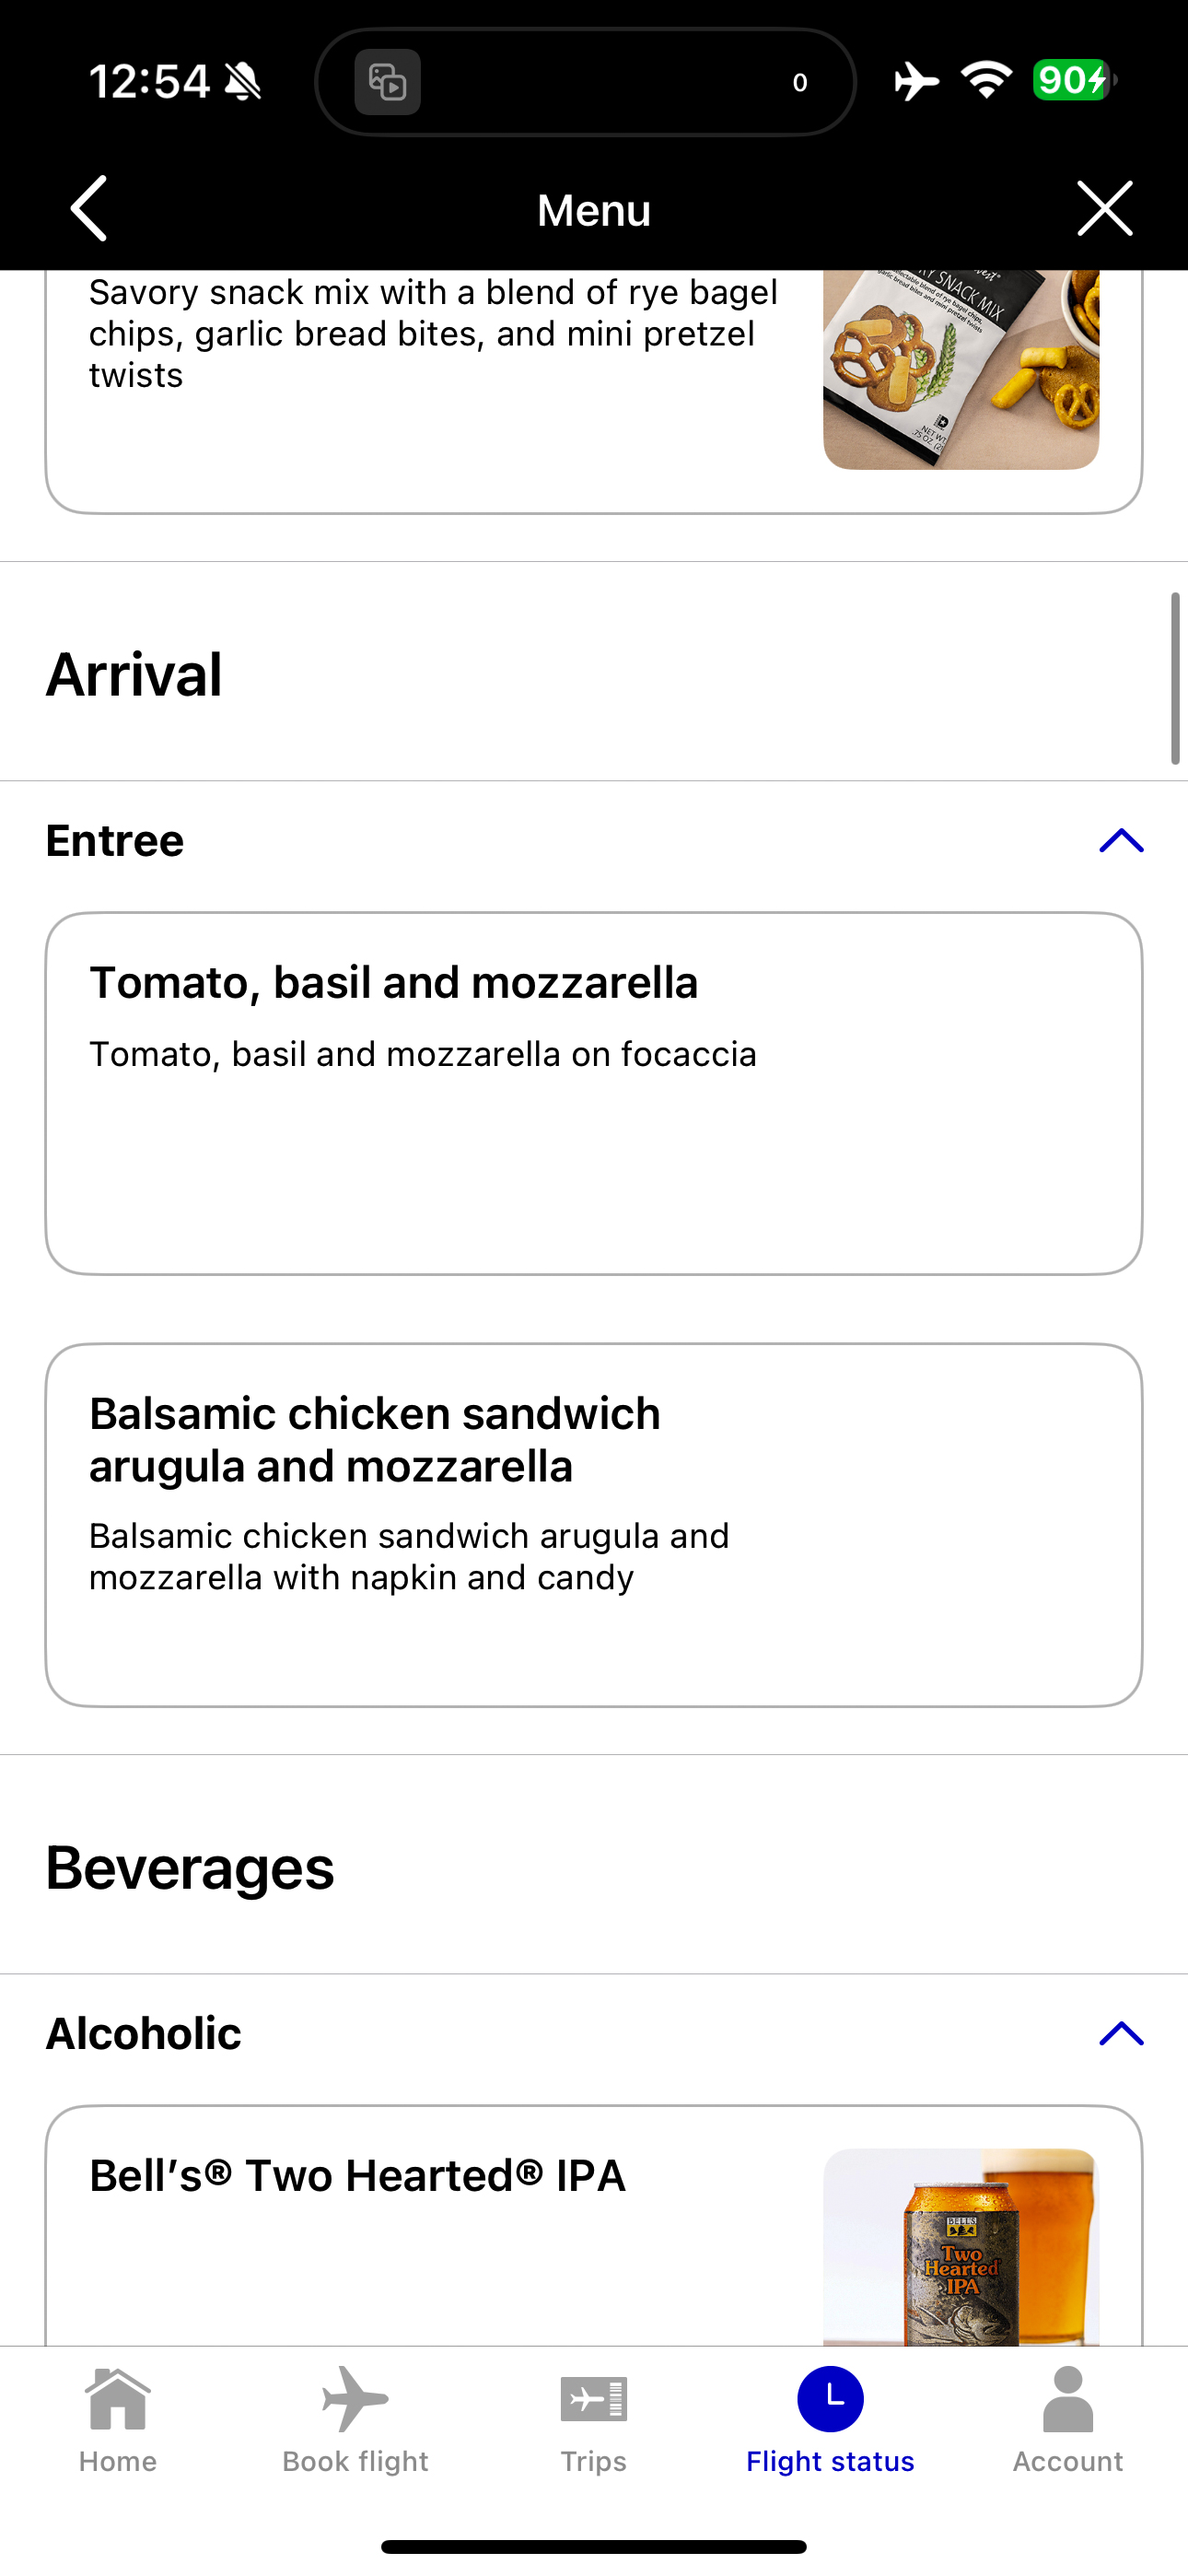Image resolution: width=1188 pixels, height=2576 pixels.
Task: Tap the Entree section heading
Action: [x=115, y=841]
